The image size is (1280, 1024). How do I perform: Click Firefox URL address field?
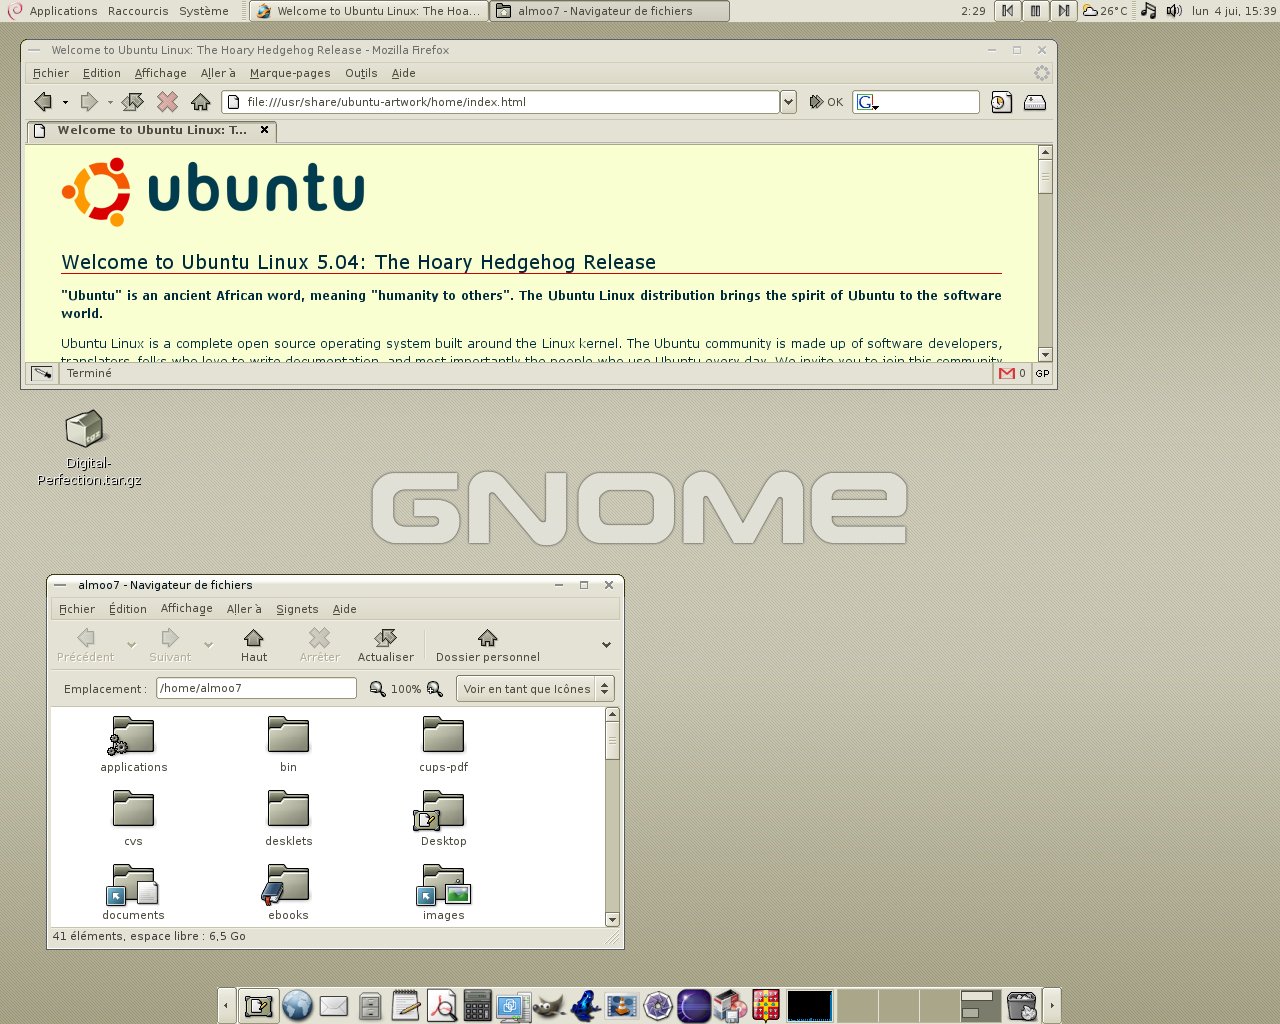[500, 102]
